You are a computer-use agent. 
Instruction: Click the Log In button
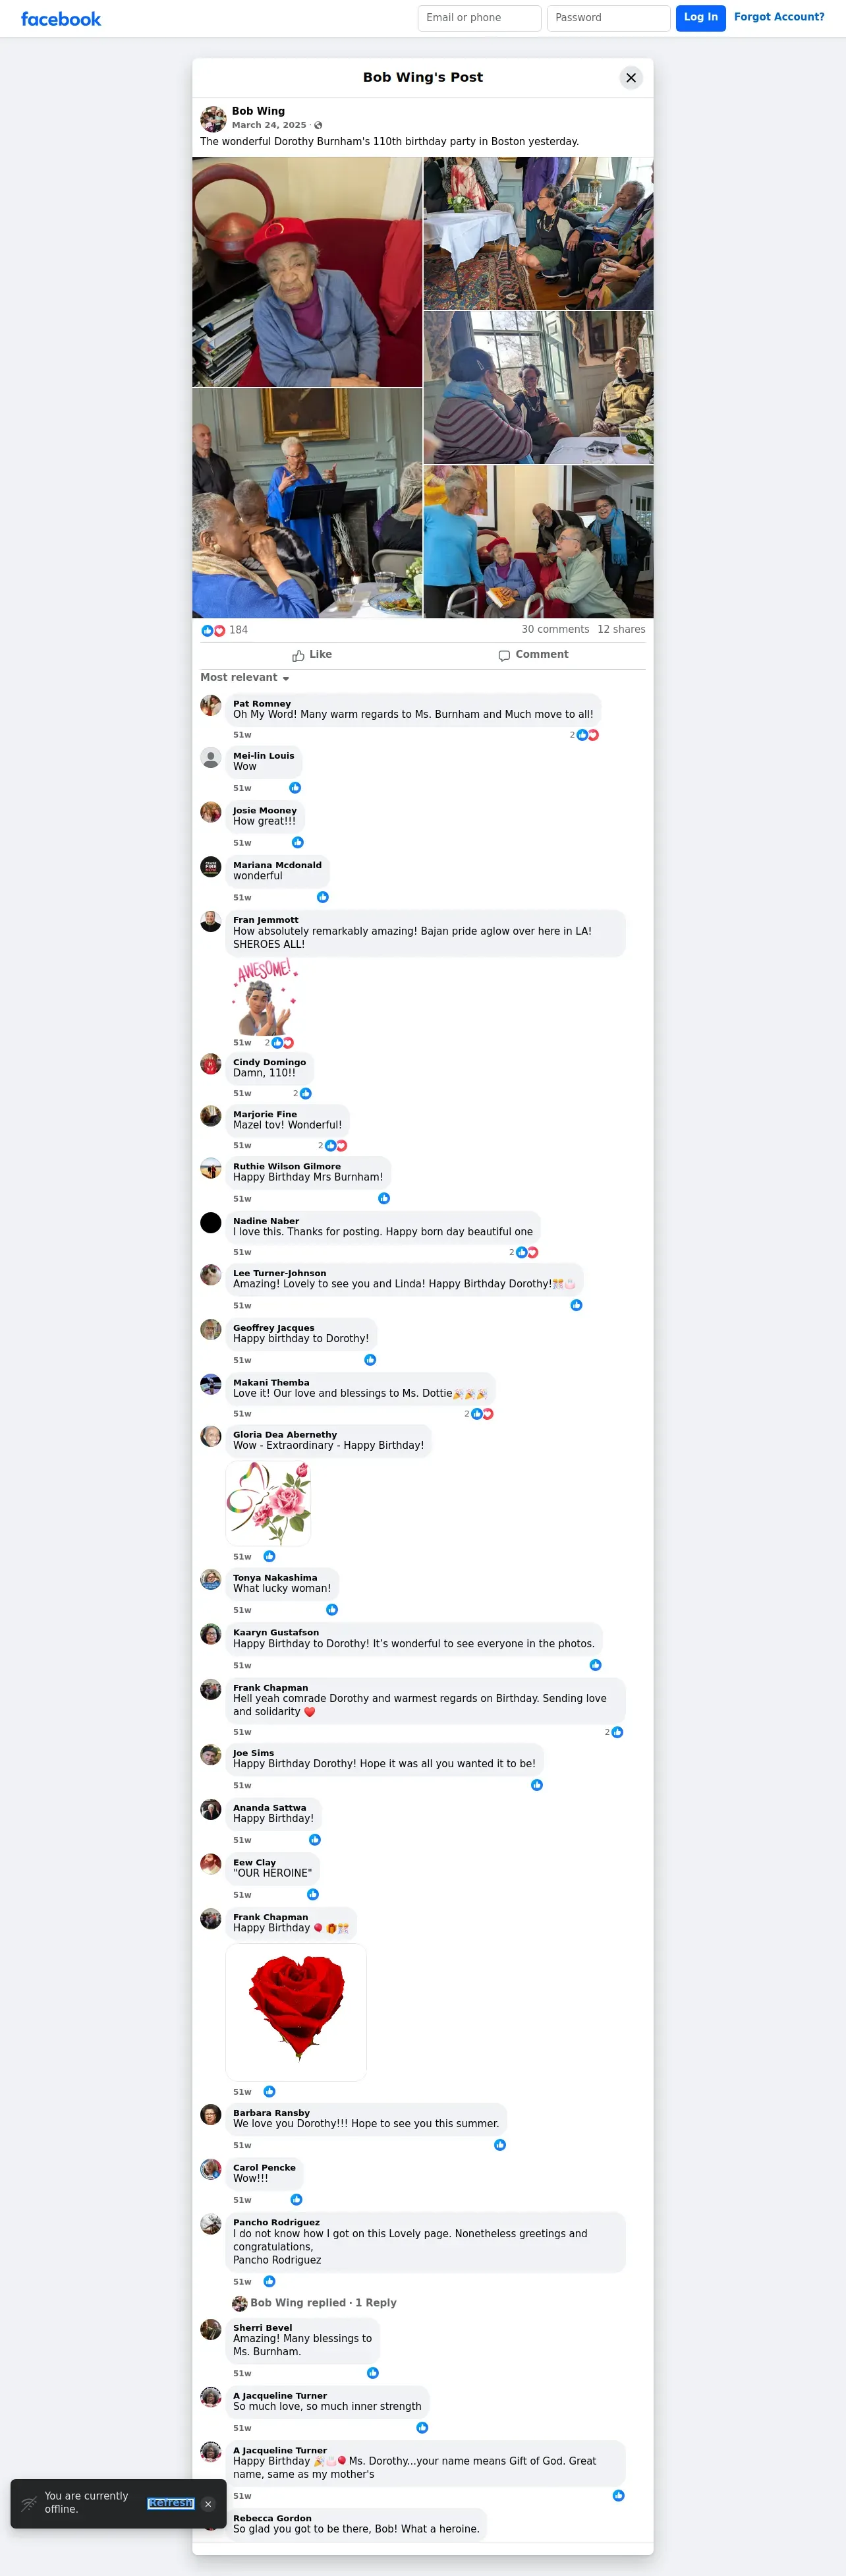700,18
